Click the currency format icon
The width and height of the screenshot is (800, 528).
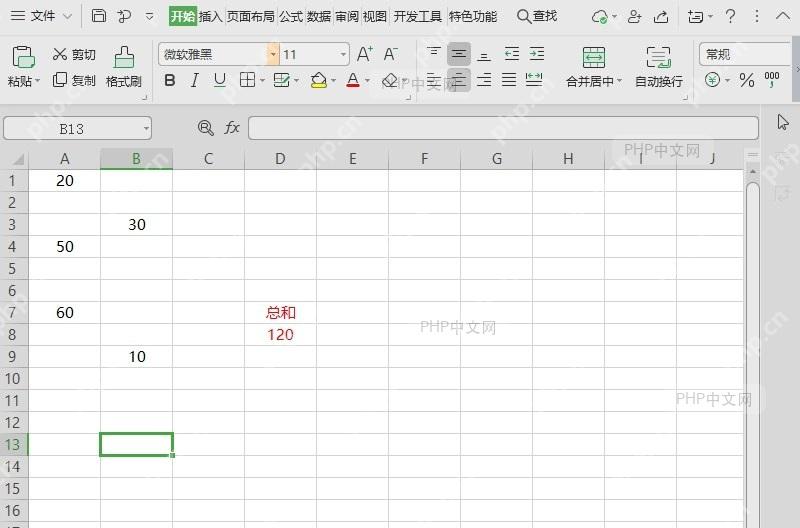coord(713,80)
